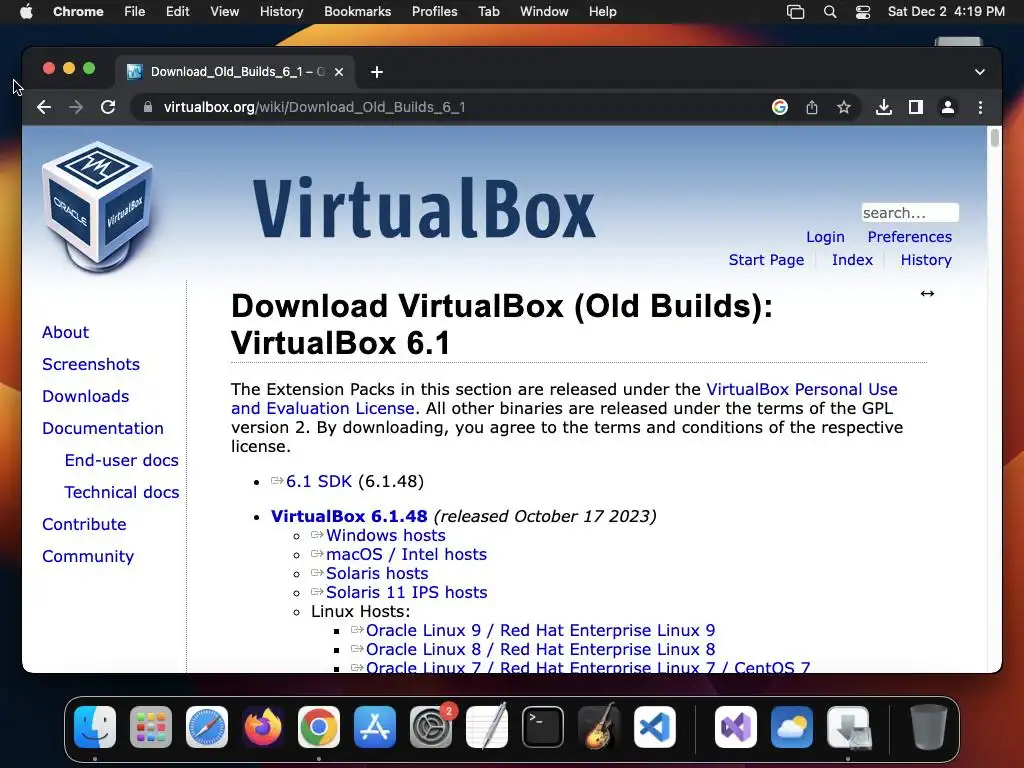Click the Login link
1024x768 pixels.
825,237
